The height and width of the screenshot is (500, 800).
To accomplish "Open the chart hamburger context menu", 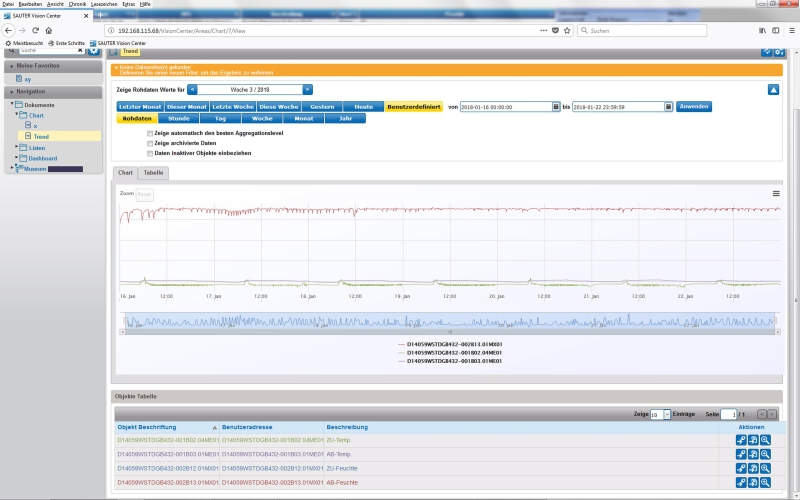I will coord(776,193).
